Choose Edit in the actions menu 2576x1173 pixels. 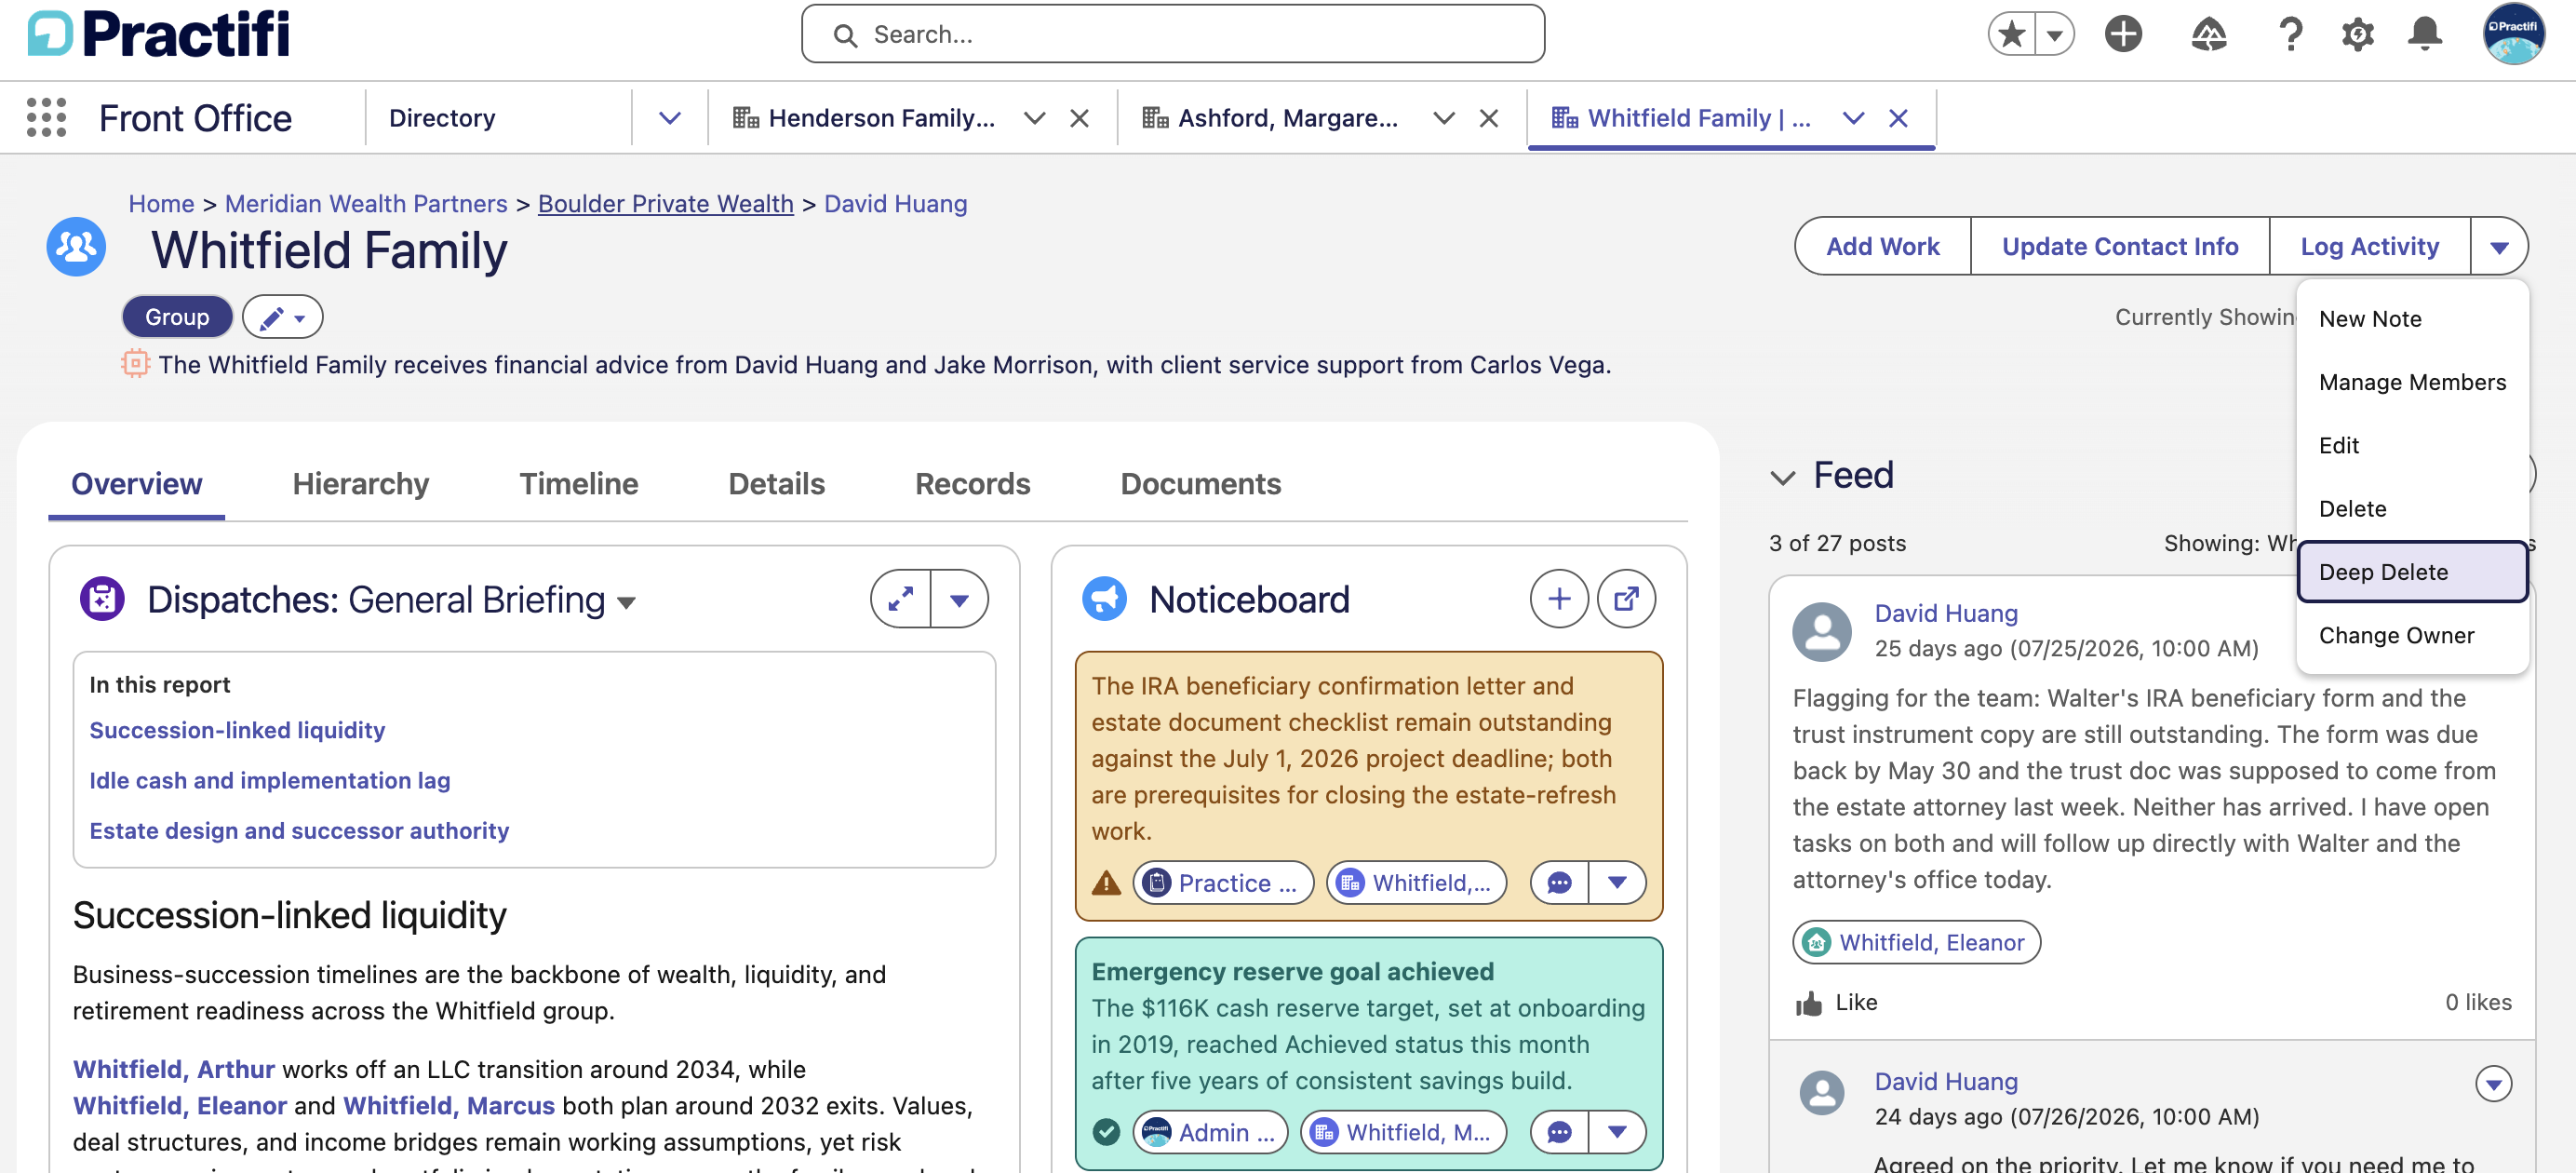tap(2411, 446)
